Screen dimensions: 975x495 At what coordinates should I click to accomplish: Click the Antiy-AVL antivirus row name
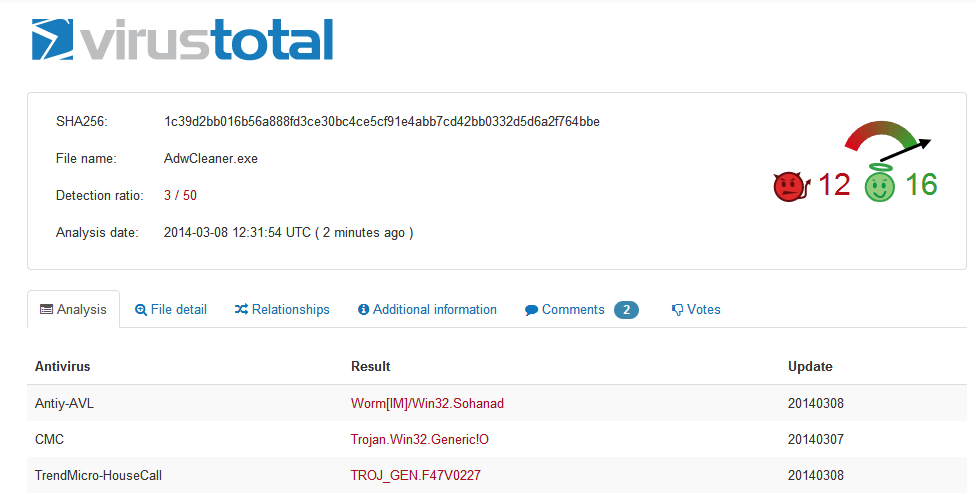[65, 403]
